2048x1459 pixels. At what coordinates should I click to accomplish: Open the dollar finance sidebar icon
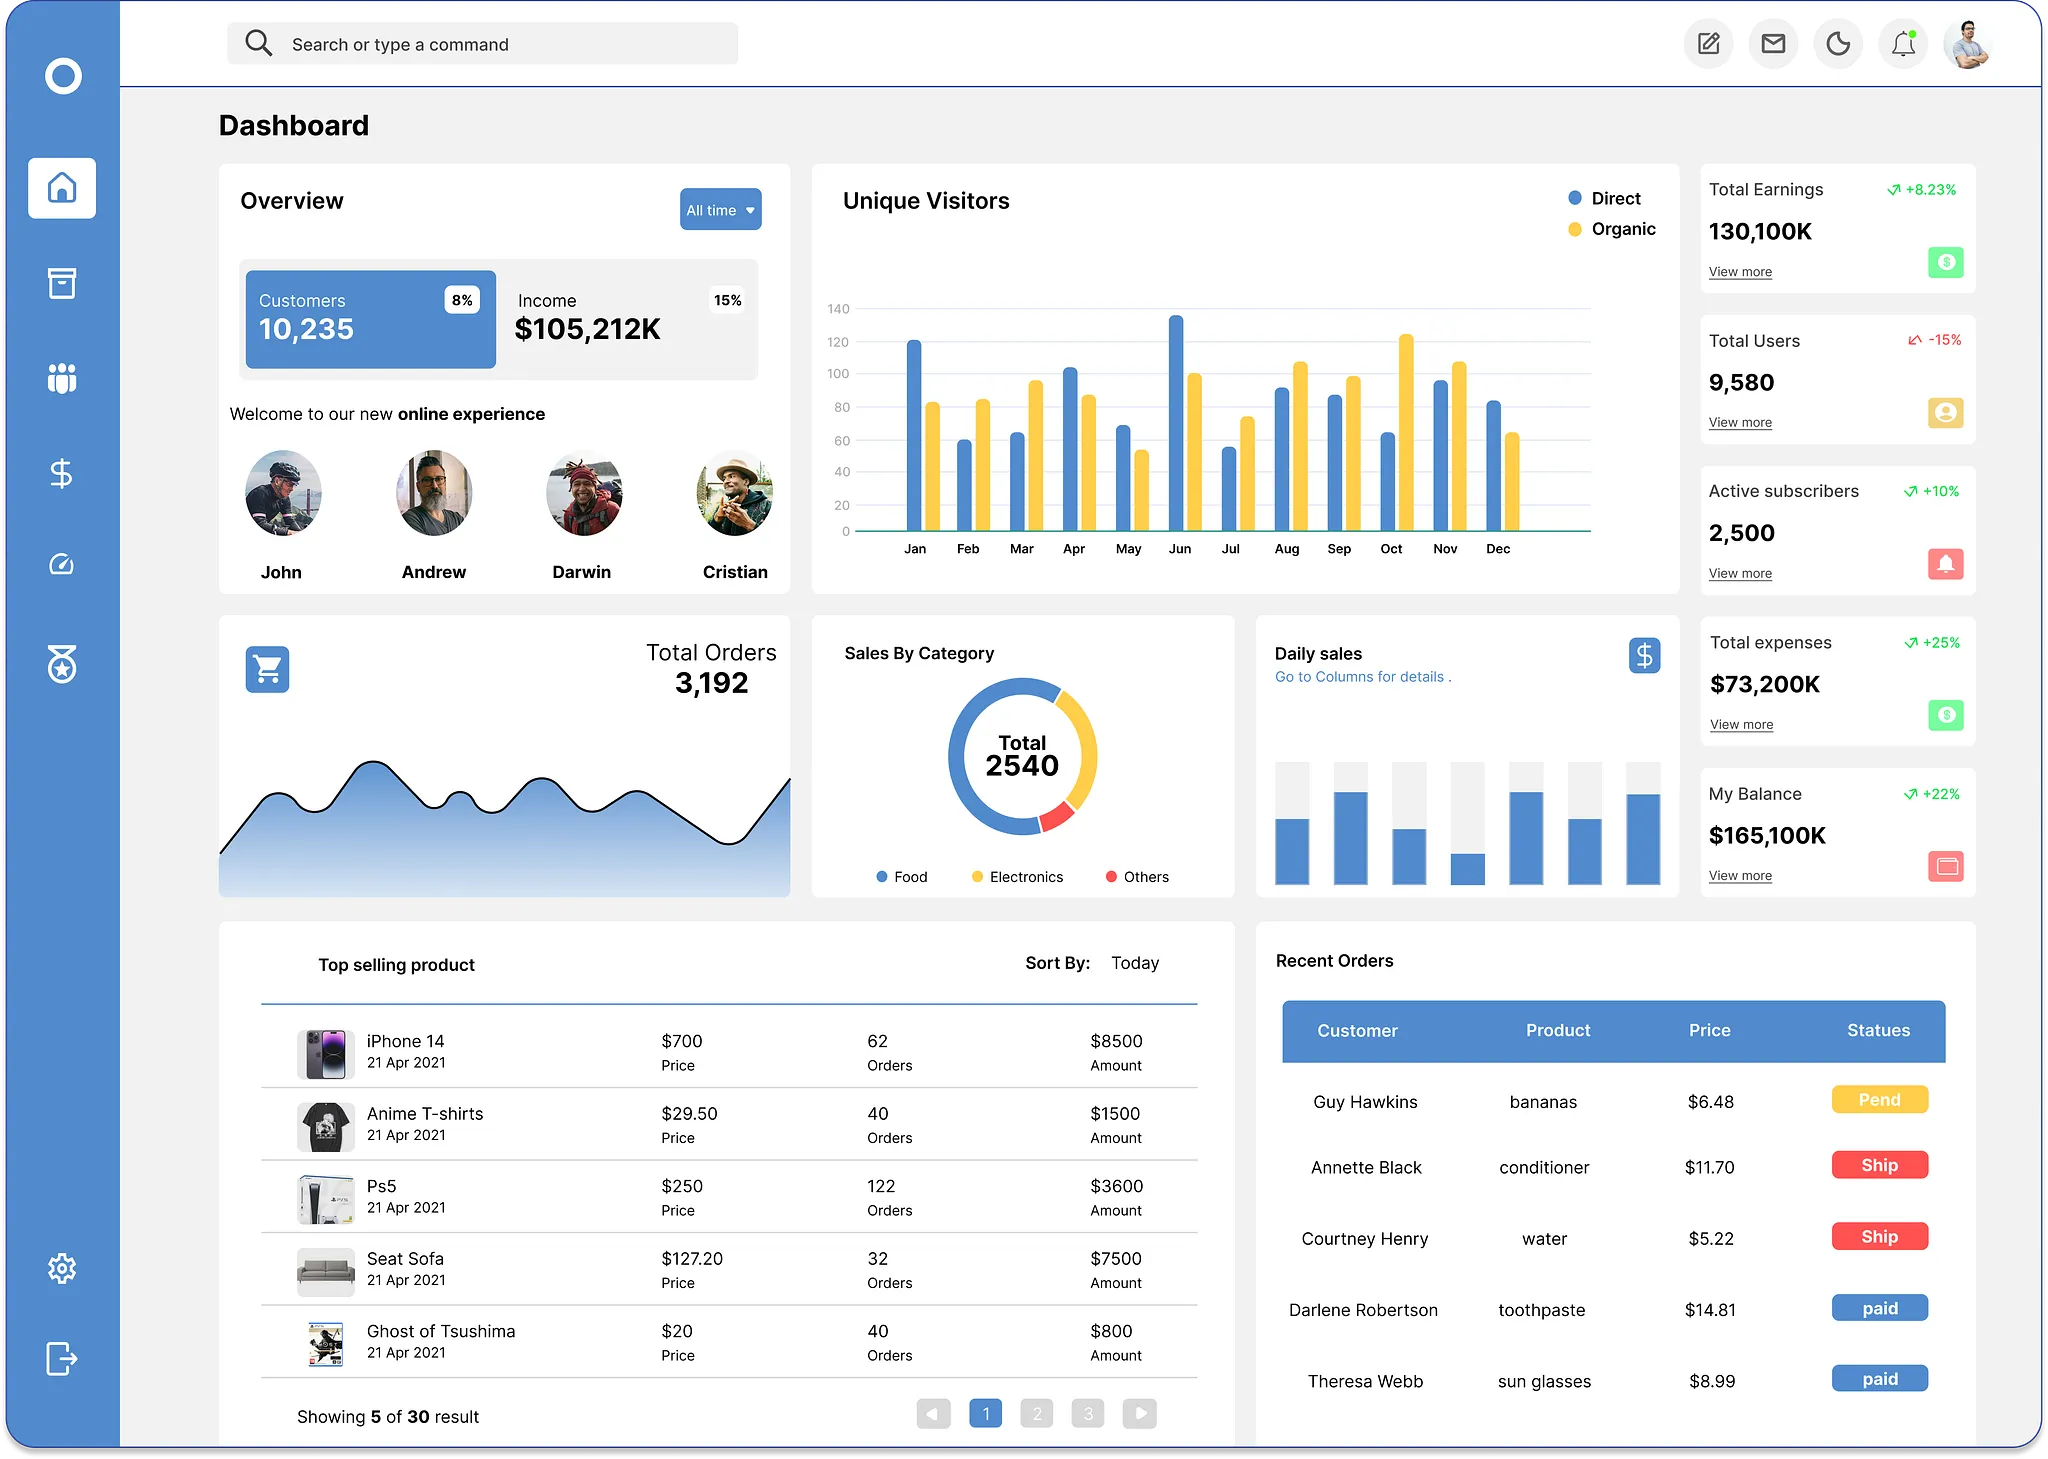(62, 473)
